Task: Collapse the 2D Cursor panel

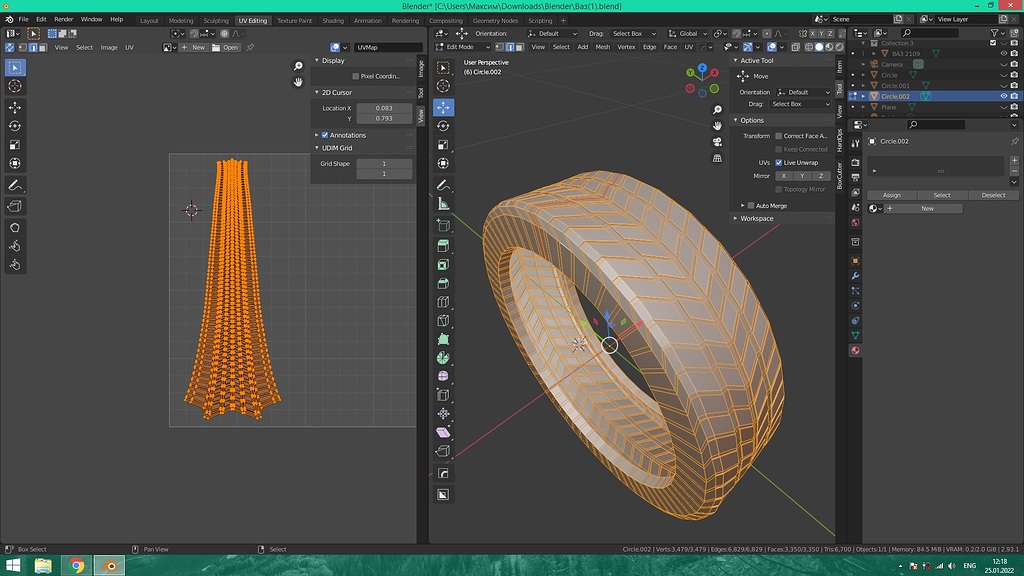Action: [317, 93]
